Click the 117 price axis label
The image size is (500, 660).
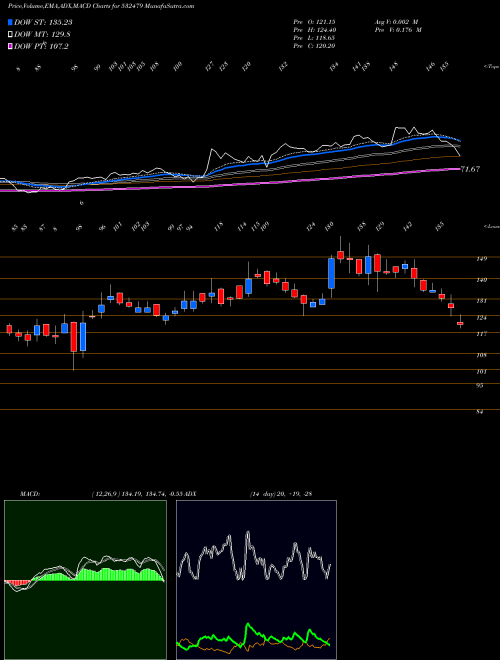(x=482, y=334)
